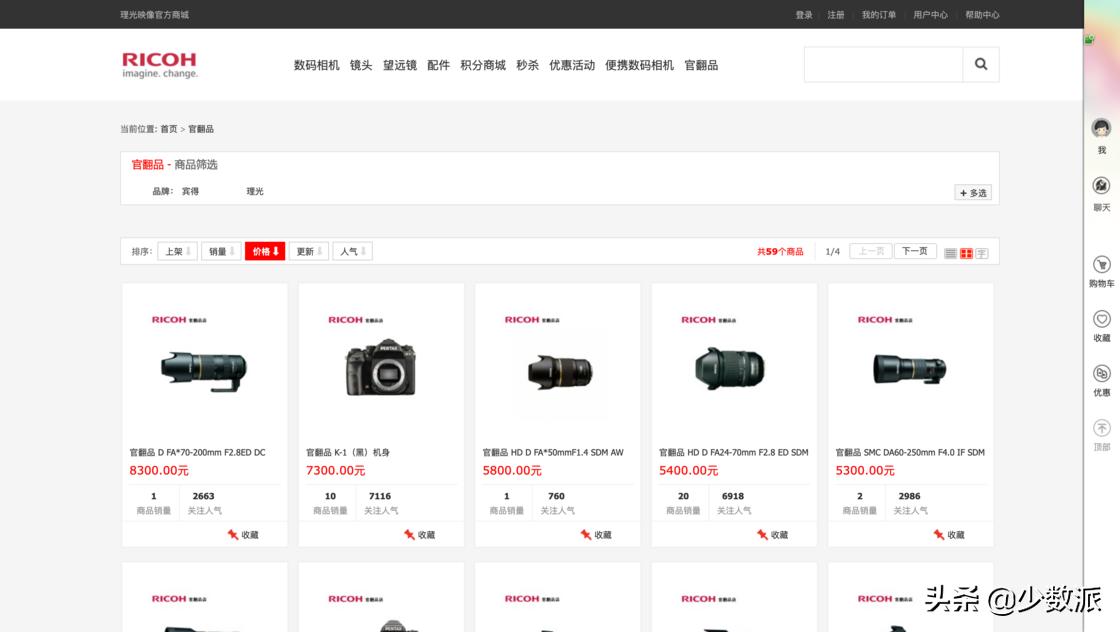Expand the + 多选 multi-select option

(x=973, y=193)
